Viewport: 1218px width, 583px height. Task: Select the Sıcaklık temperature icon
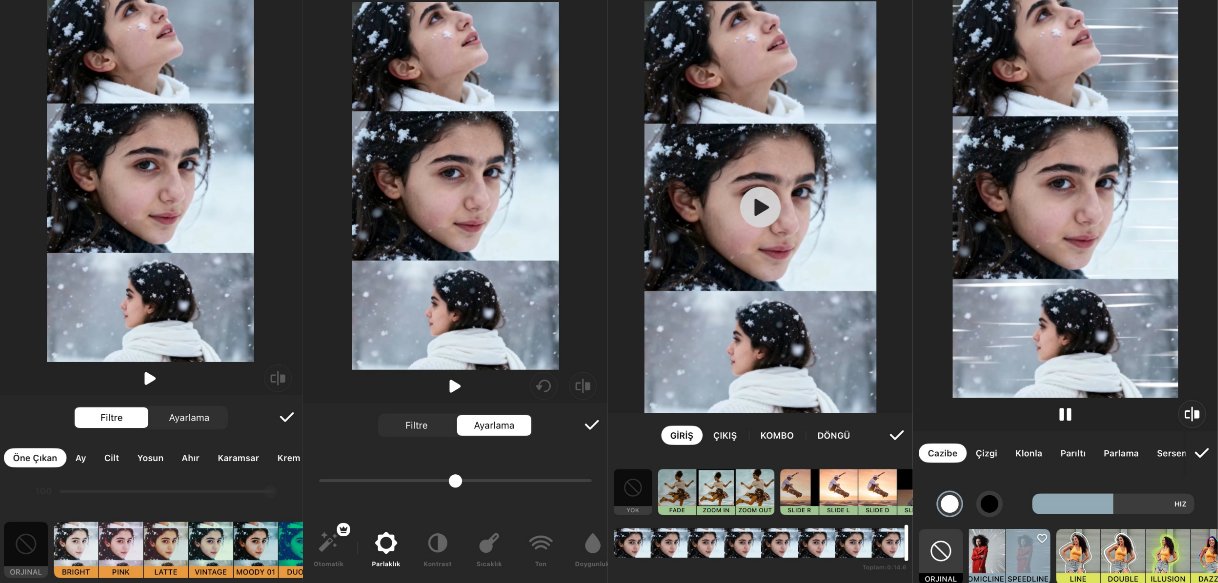click(489, 543)
